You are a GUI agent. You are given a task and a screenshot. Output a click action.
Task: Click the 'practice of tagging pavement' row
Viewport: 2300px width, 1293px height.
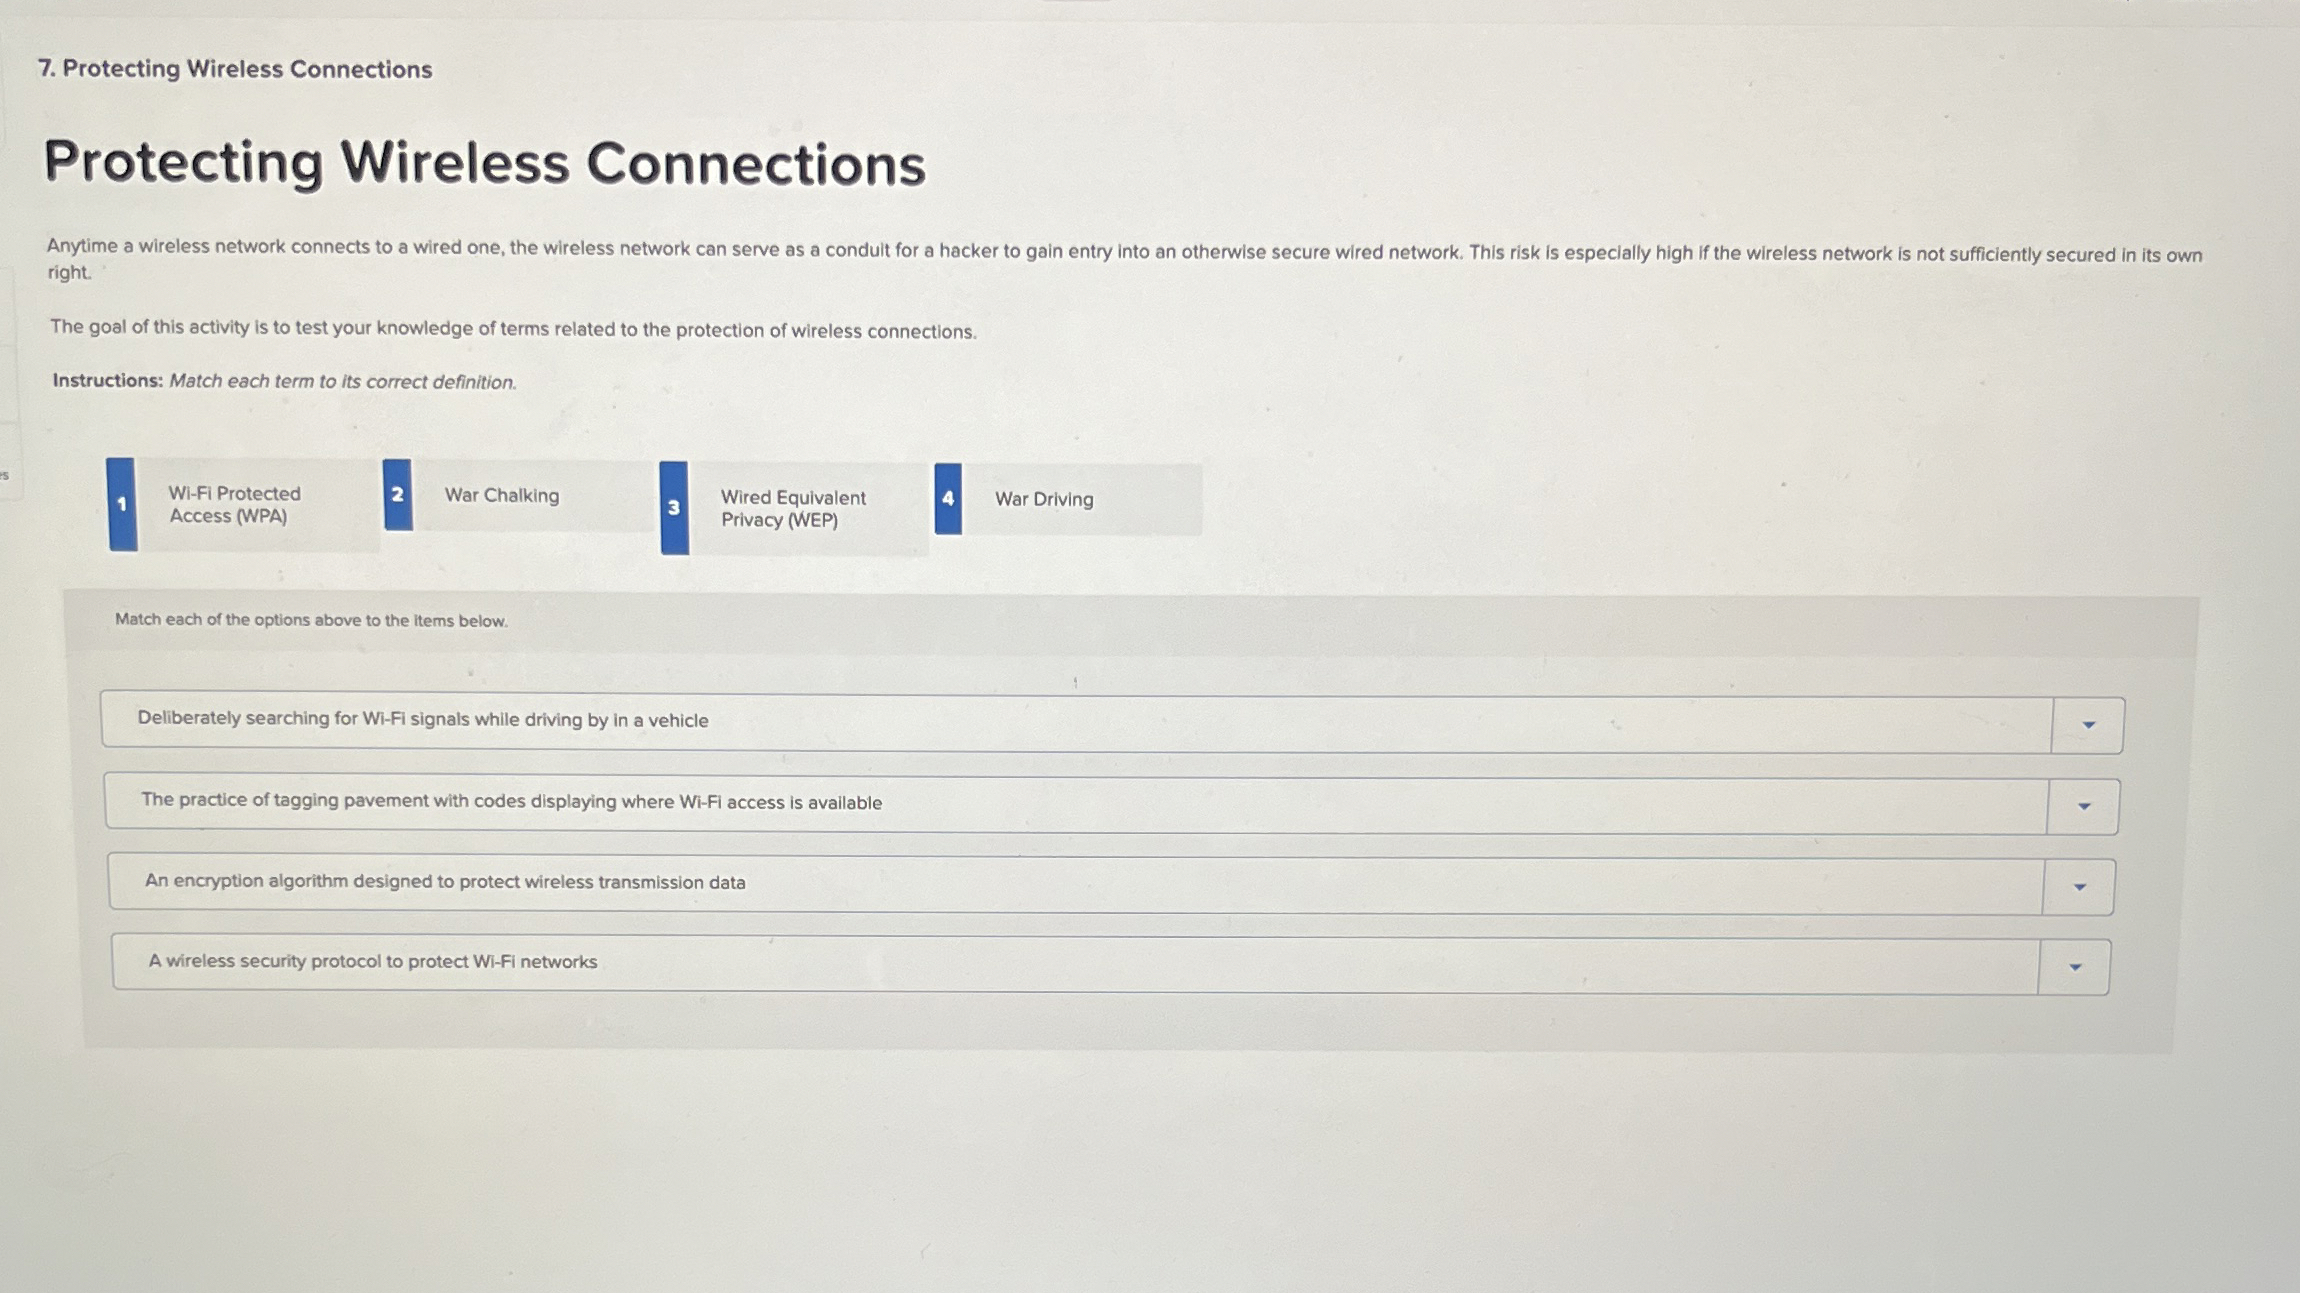pos(511,802)
